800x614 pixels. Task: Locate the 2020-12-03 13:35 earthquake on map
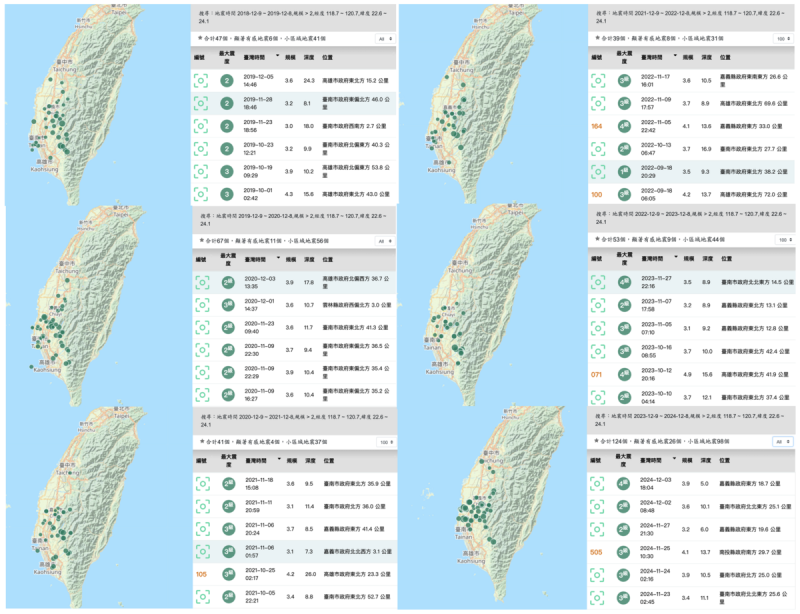(202, 282)
